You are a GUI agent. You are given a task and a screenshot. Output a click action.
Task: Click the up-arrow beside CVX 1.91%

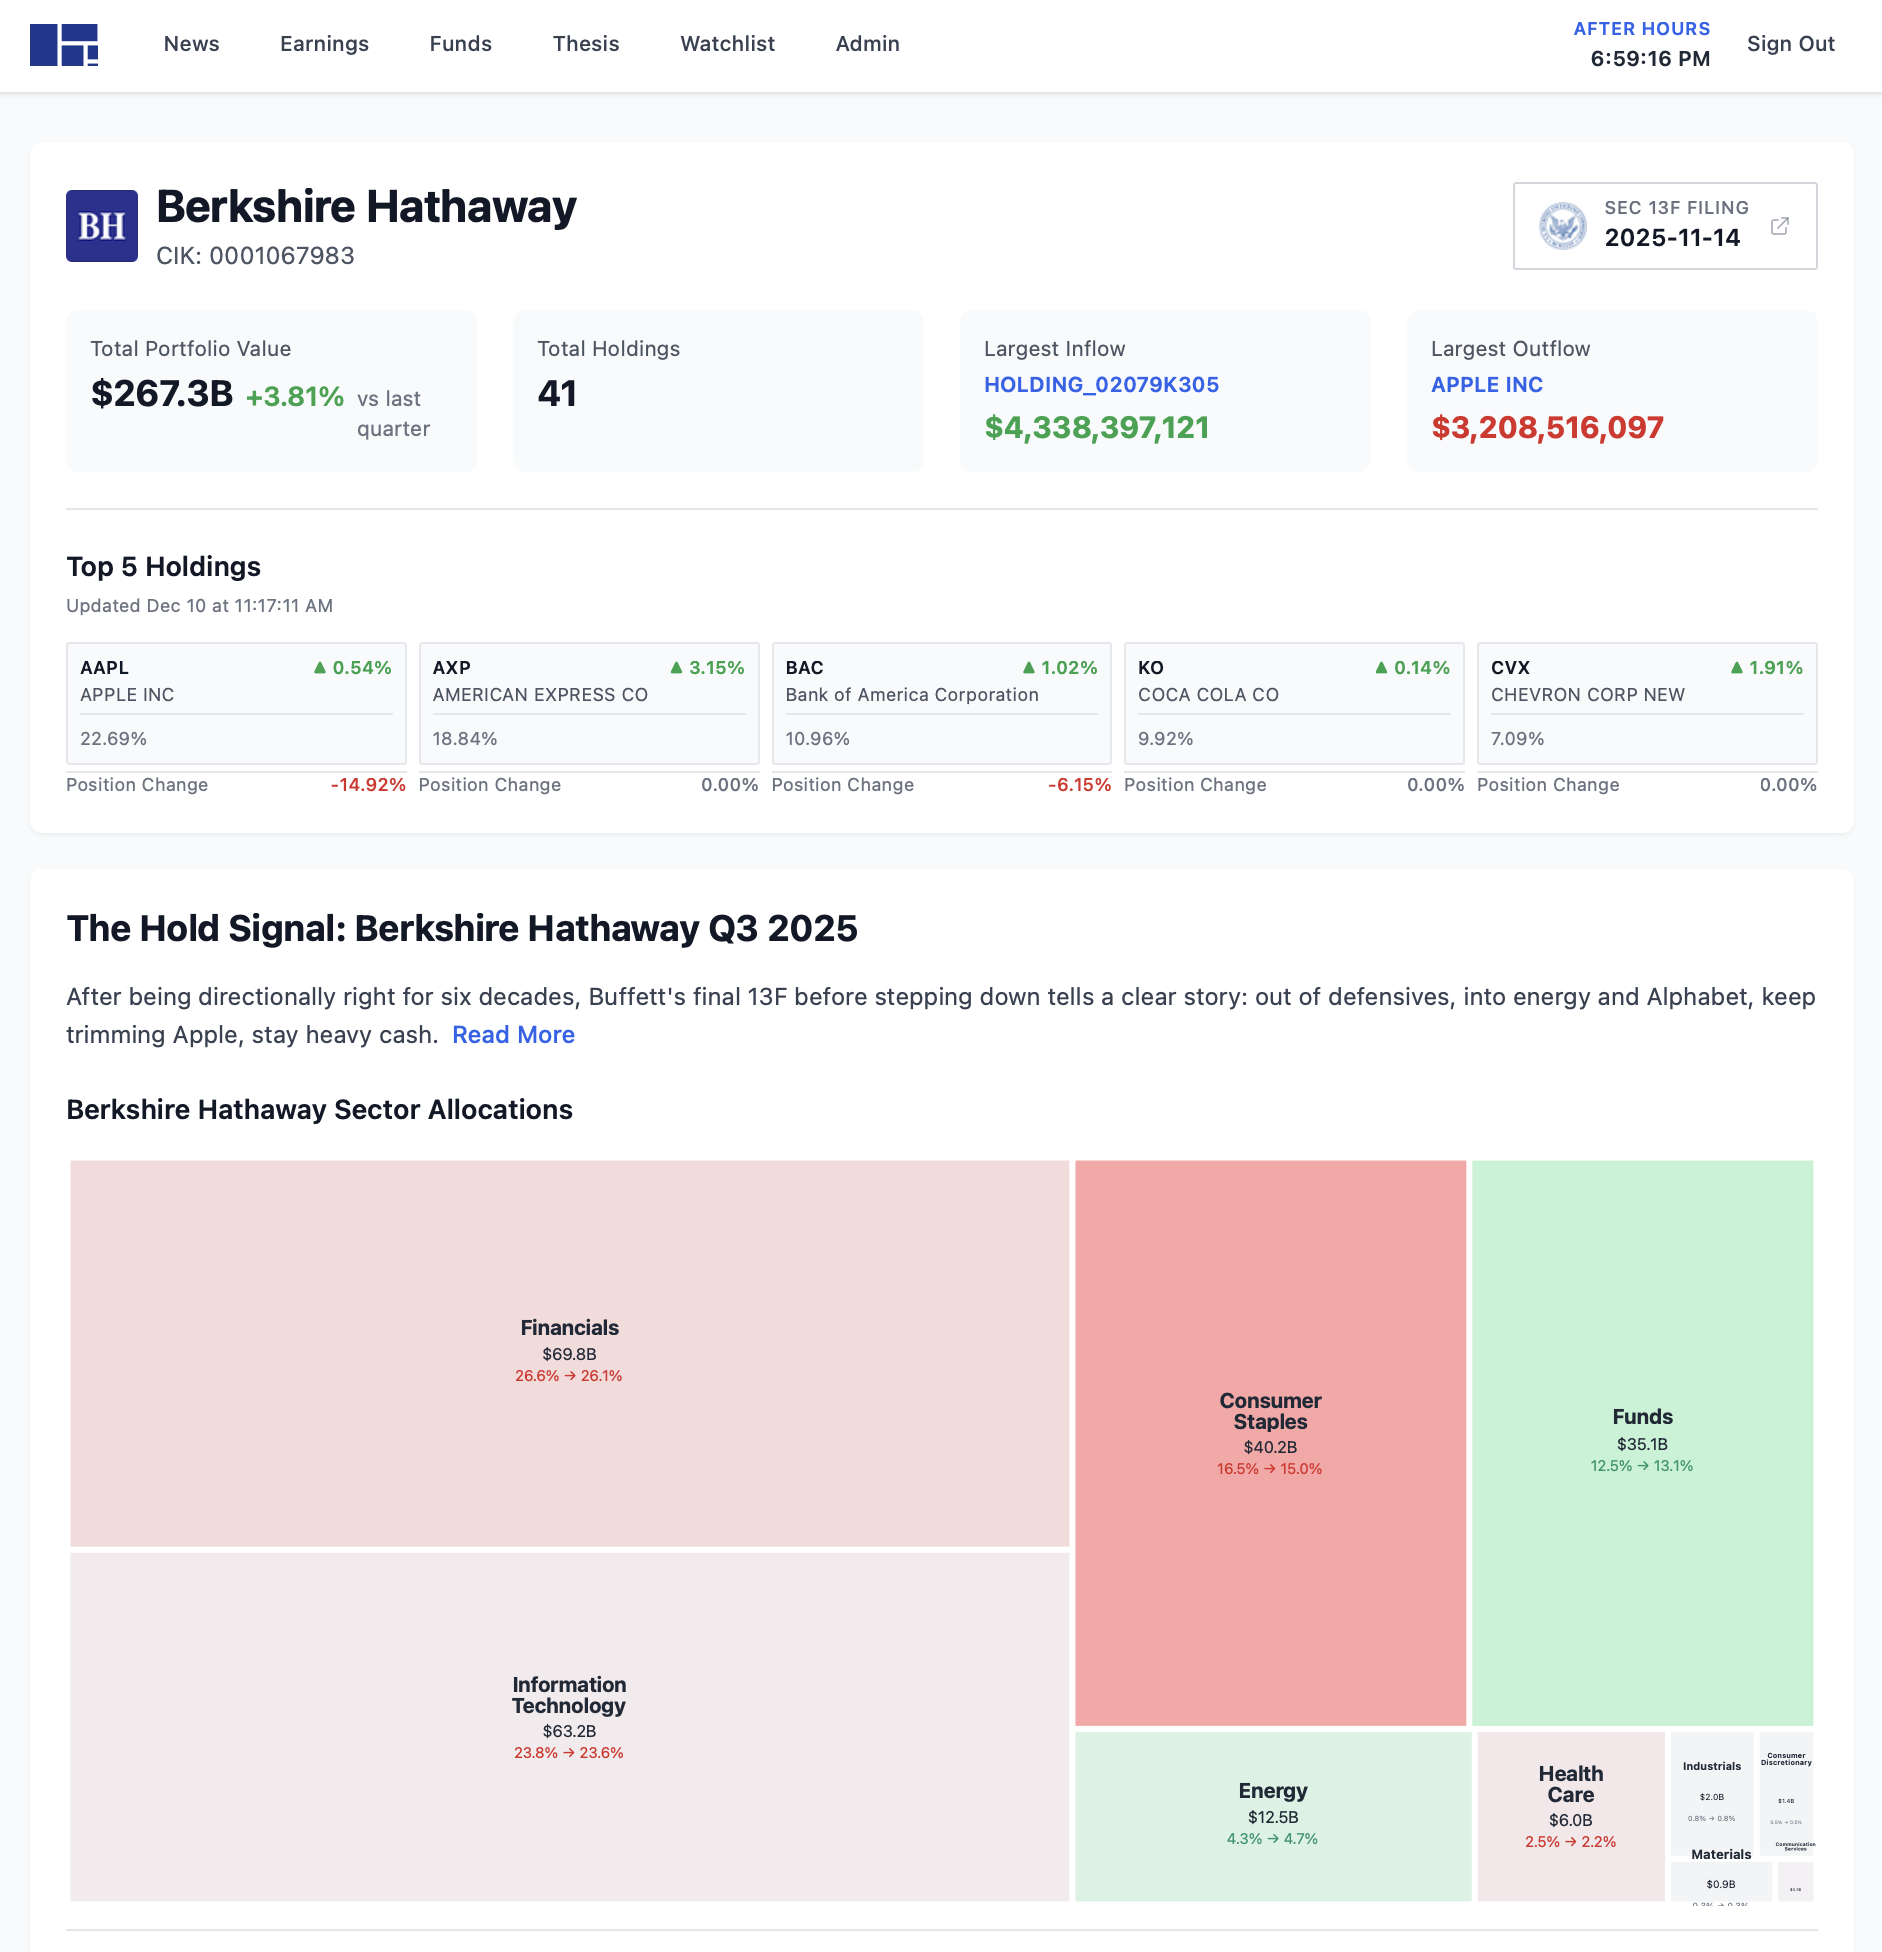pyautogui.click(x=1738, y=666)
